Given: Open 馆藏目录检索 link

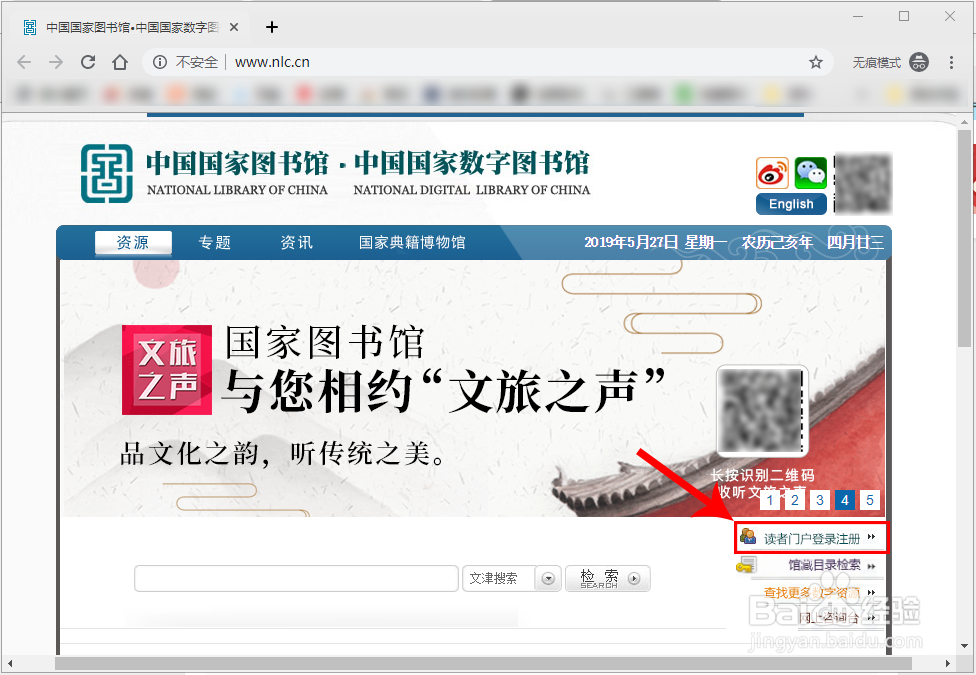Looking at the screenshot, I should [x=824, y=565].
